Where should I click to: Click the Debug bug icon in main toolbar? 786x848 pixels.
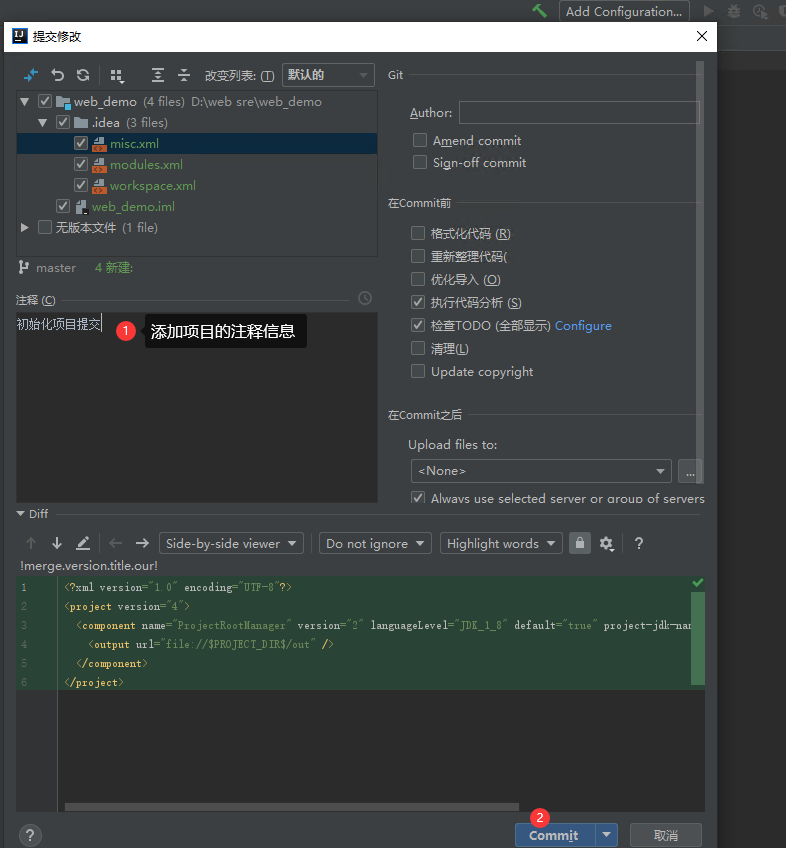[734, 10]
